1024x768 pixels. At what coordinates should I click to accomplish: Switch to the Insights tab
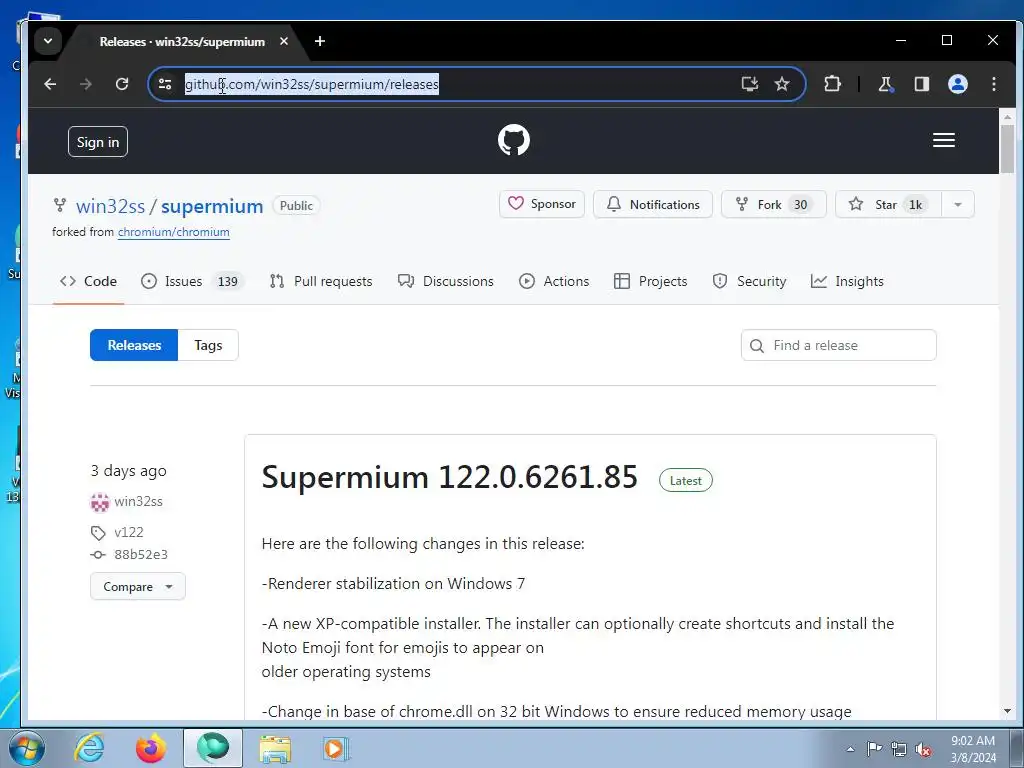(x=847, y=281)
